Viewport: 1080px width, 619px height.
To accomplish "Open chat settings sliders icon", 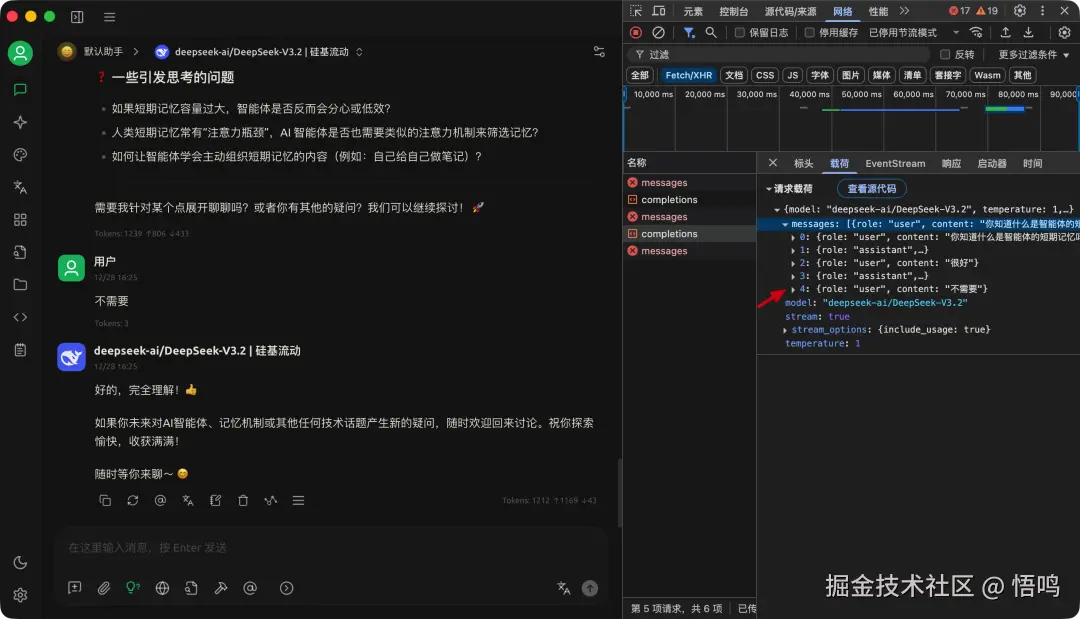I will (599, 52).
